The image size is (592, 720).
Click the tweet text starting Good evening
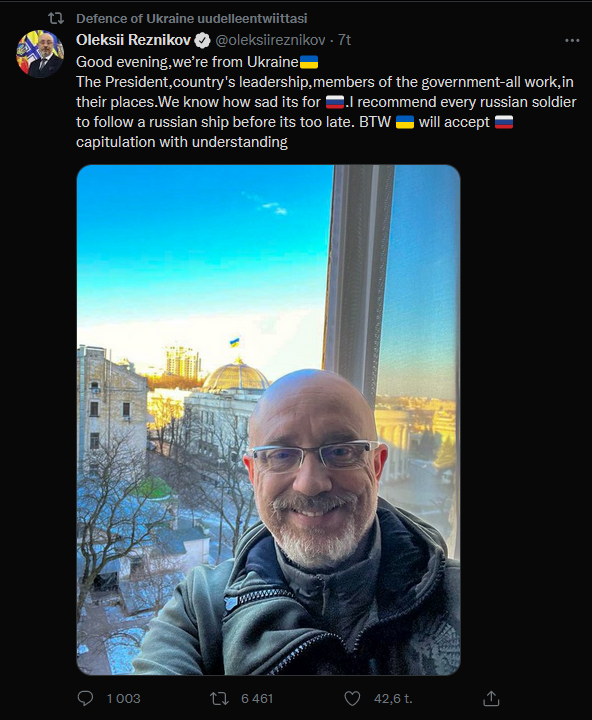pyautogui.click(x=326, y=102)
